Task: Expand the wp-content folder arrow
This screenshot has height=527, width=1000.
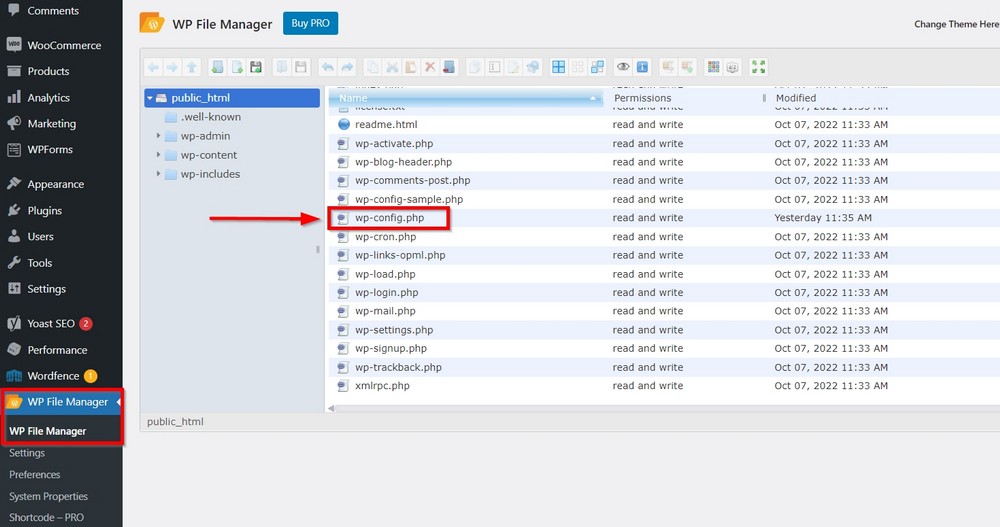Action: tap(158, 155)
